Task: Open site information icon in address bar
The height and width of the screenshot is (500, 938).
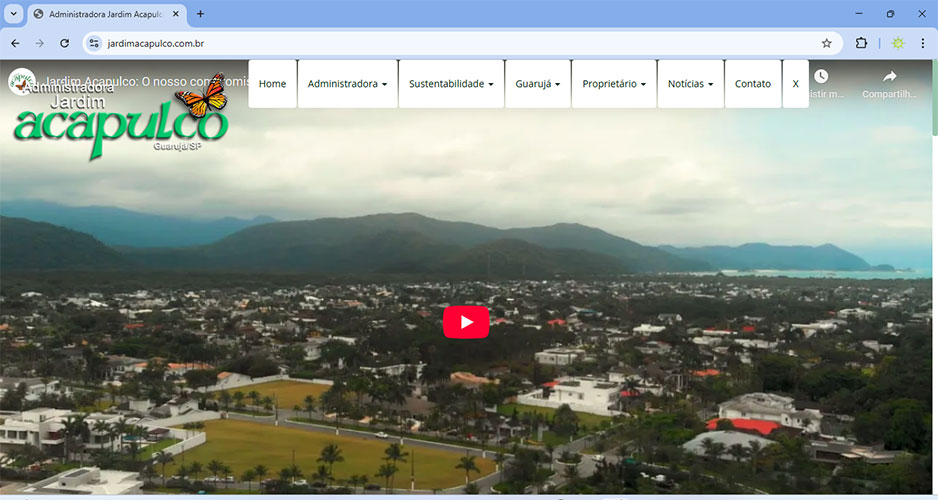Action: click(x=94, y=43)
